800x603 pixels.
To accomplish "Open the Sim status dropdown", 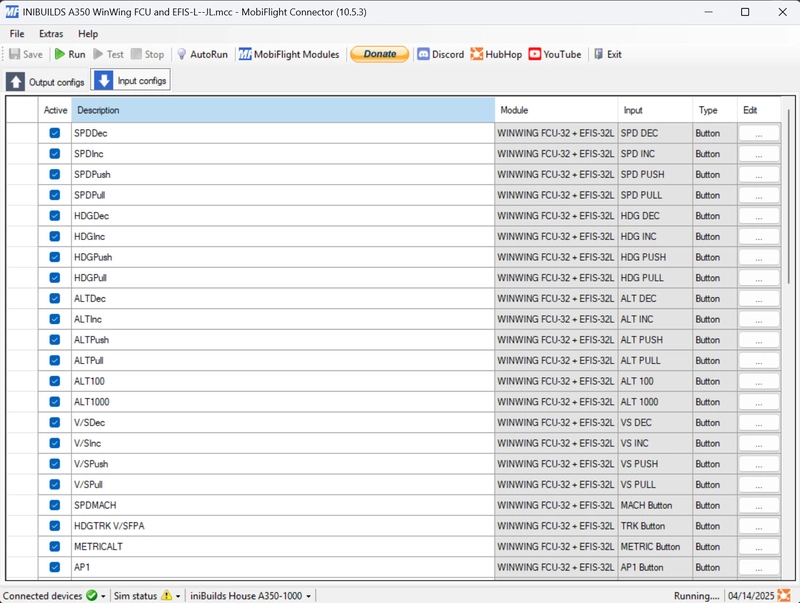I will [x=178, y=596].
